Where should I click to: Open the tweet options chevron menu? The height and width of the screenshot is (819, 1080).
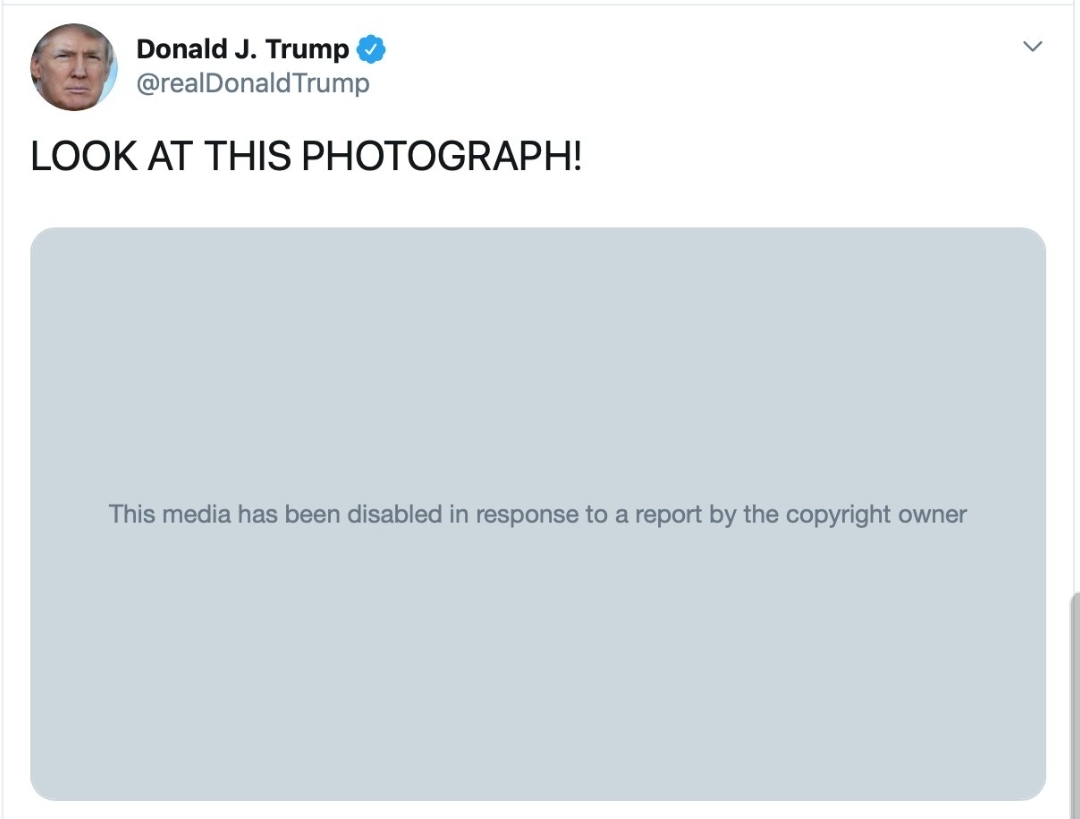pos(1033,47)
